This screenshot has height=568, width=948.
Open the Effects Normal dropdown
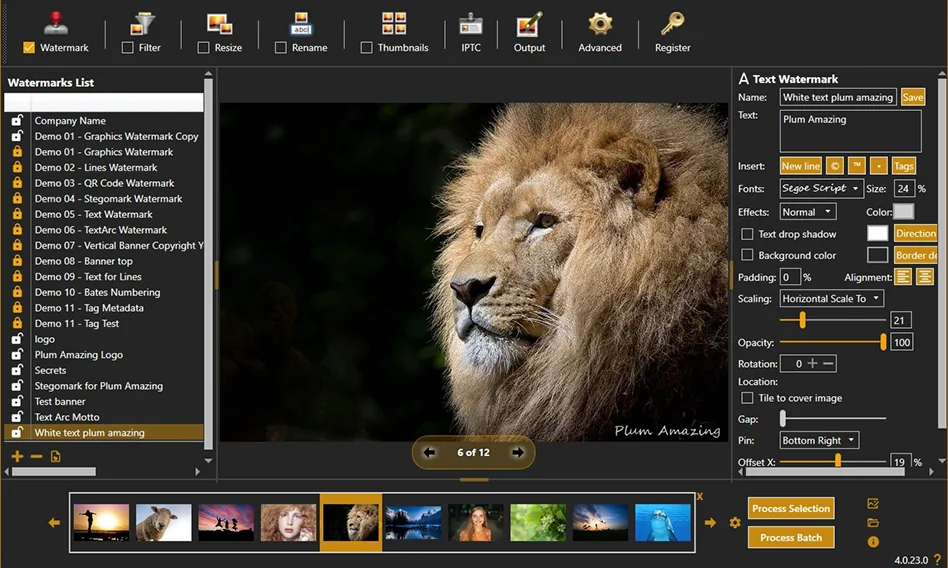pos(807,212)
